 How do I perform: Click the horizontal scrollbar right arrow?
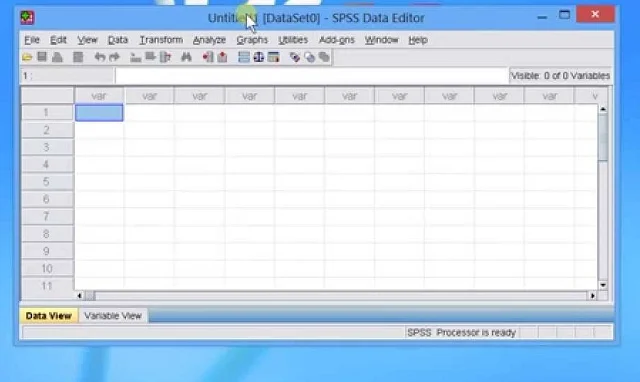pos(592,295)
